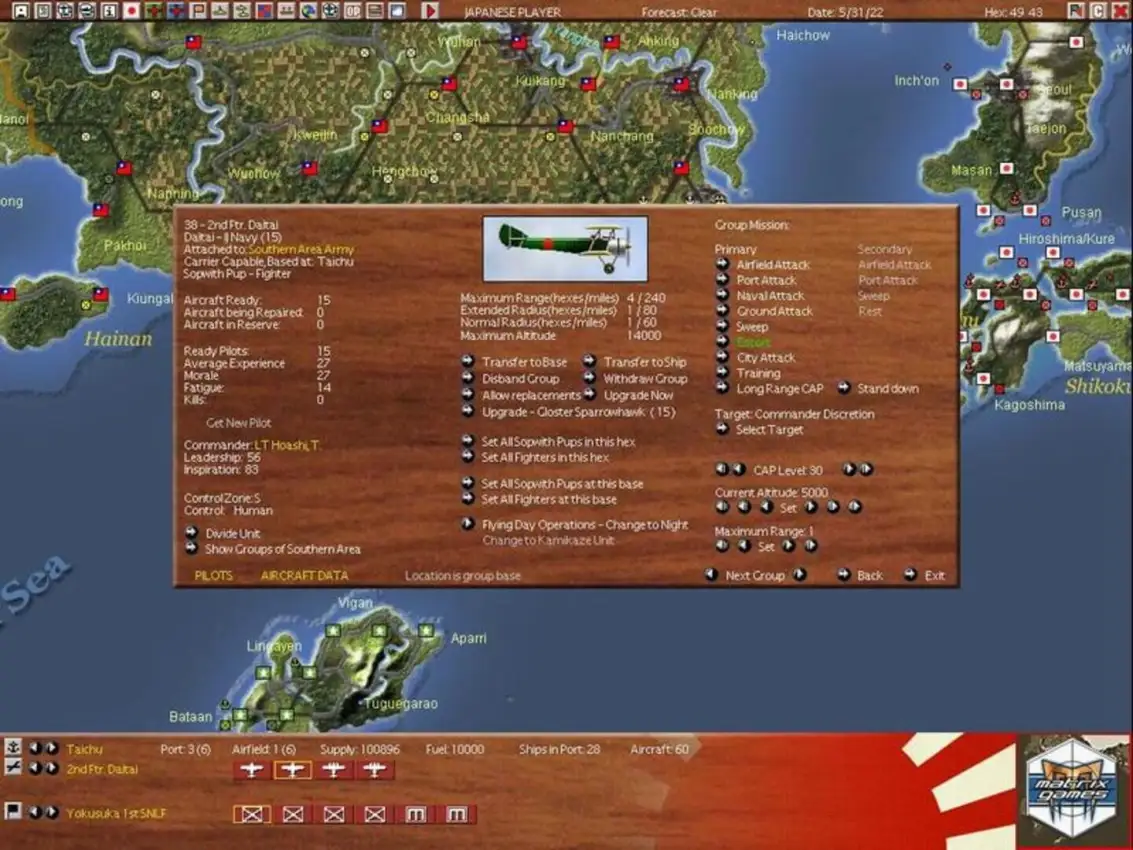Click the weather cloud icon in the top toolbar
The width and height of the screenshot is (1133, 850).
coord(394,12)
